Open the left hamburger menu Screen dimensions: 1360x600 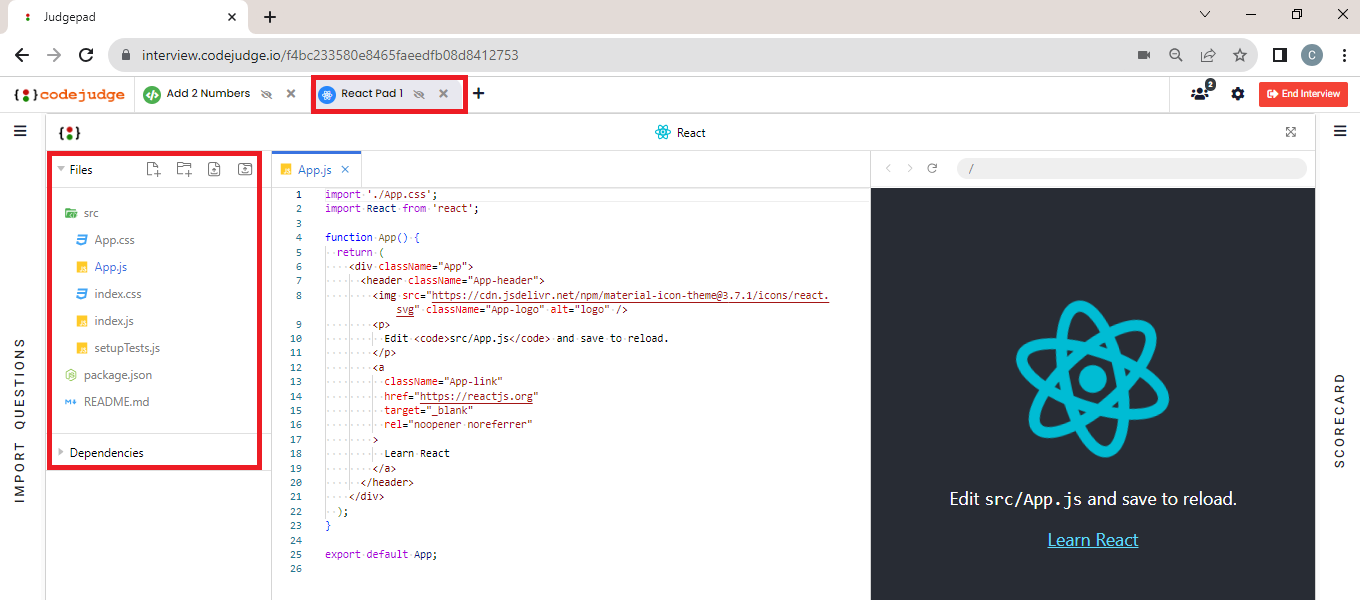tap(18, 131)
